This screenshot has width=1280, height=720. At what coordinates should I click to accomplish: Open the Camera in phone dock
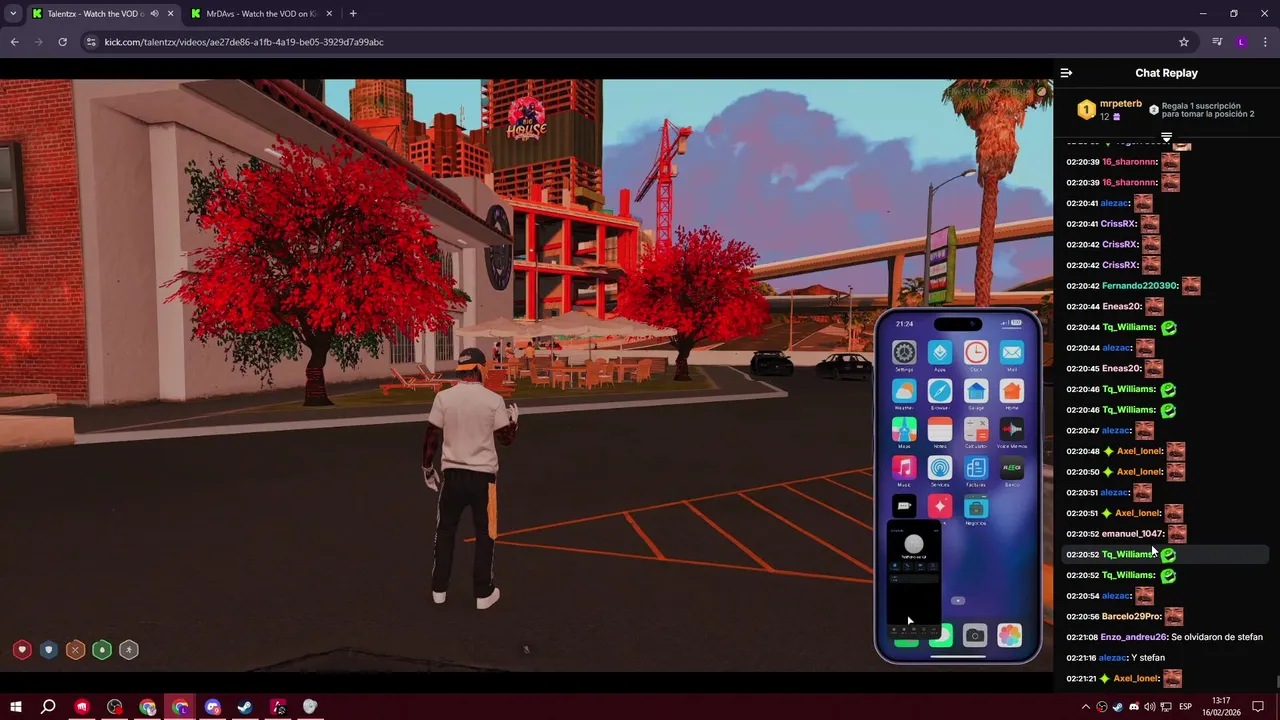[975, 635]
